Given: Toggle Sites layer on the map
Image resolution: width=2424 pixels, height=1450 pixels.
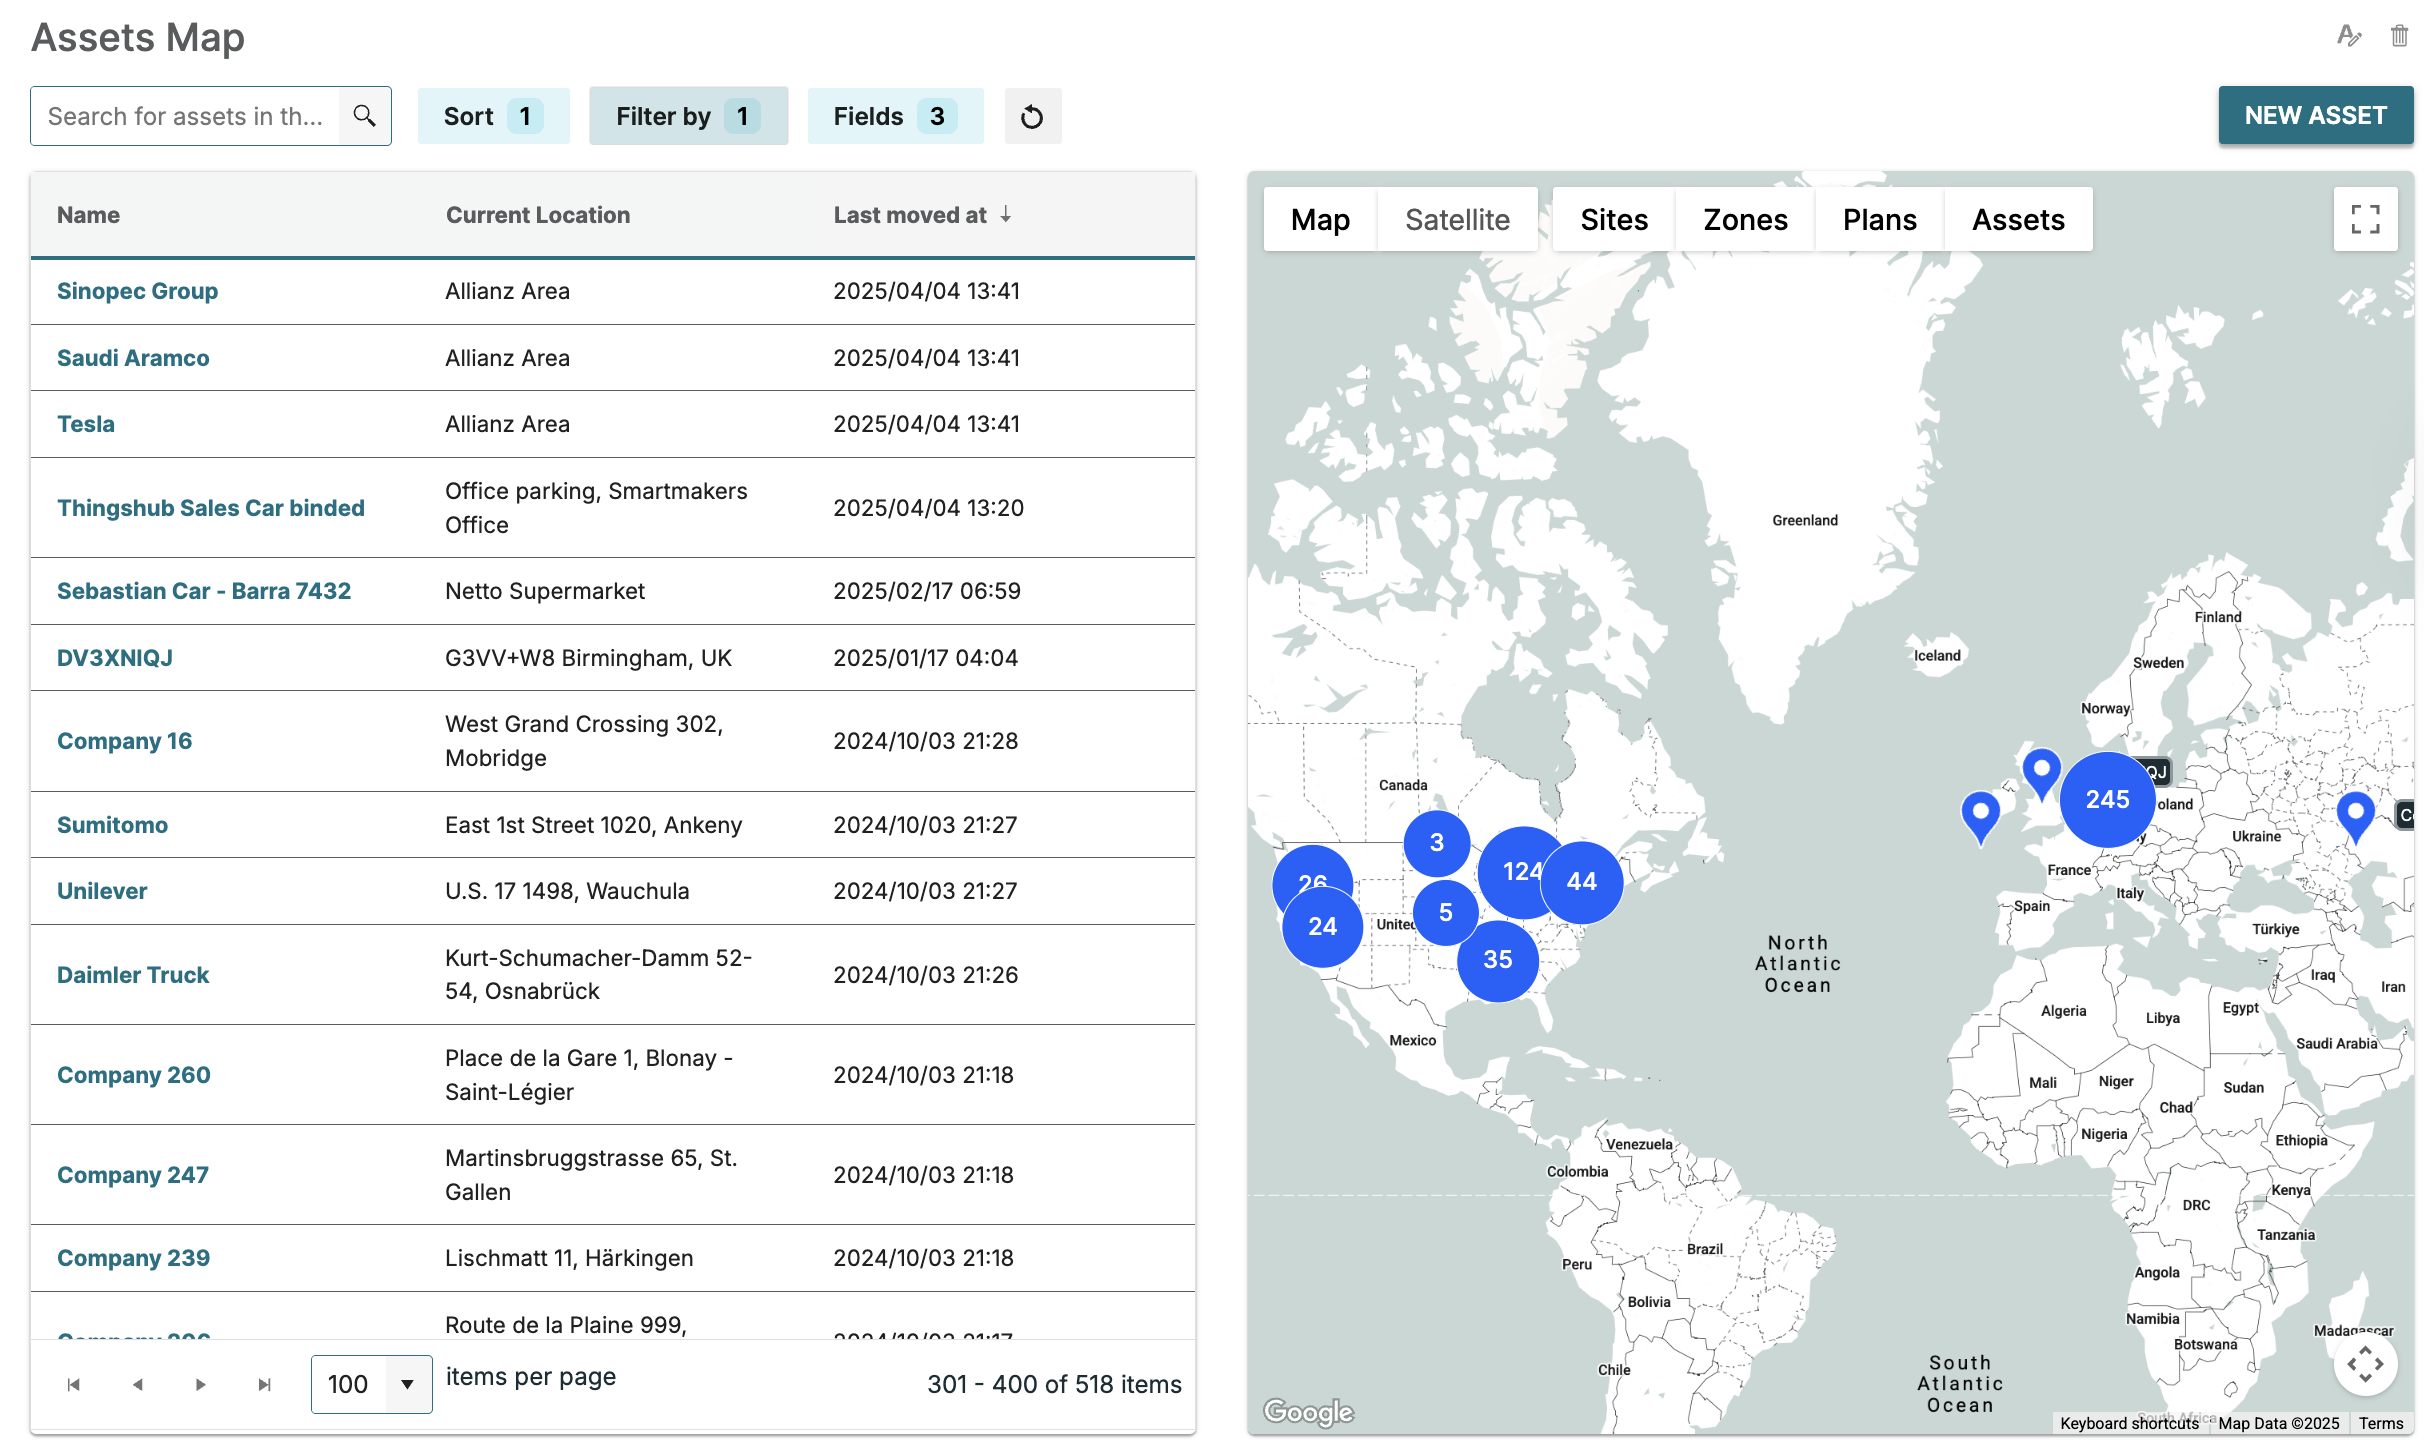Looking at the screenshot, I should click(x=1613, y=219).
